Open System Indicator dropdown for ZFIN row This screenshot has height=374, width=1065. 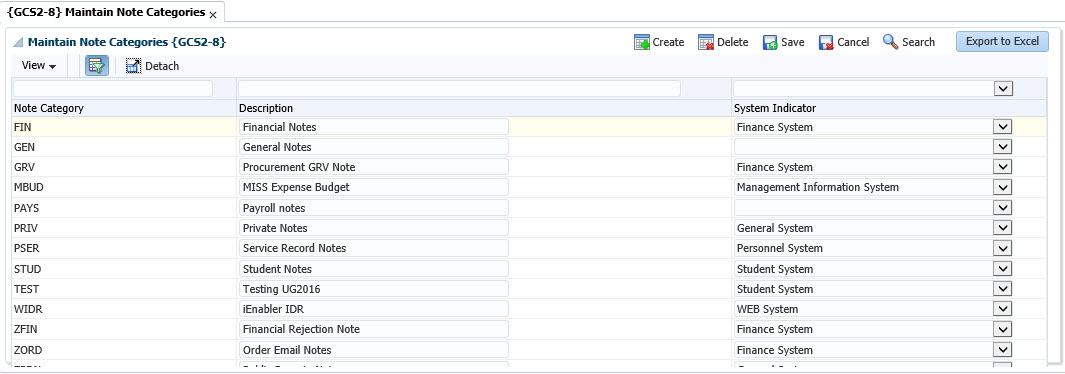click(x=1003, y=329)
